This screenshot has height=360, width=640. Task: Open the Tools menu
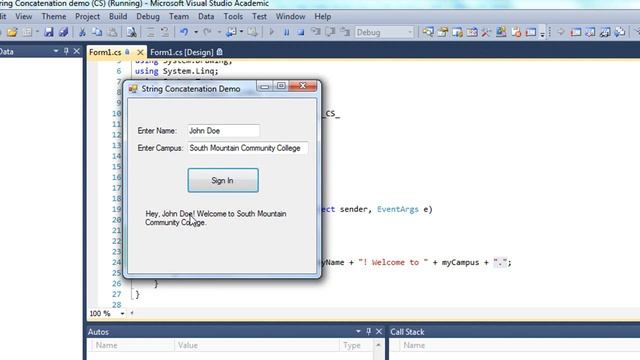coord(233,17)
